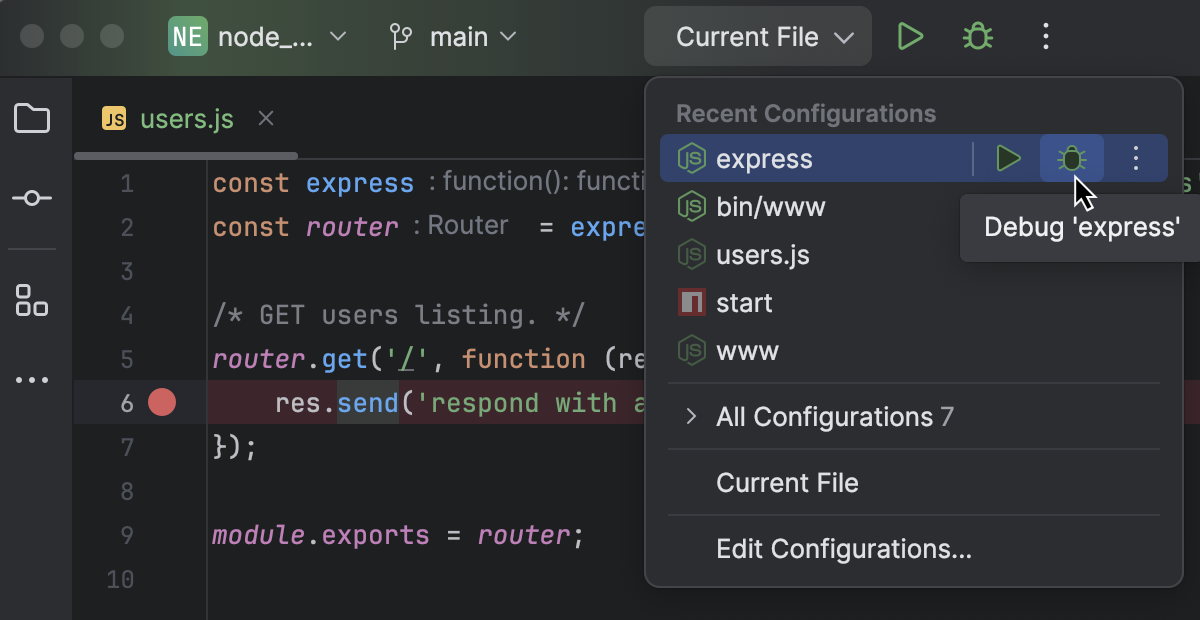Close the users.js tab

click(x=265, y=118)
